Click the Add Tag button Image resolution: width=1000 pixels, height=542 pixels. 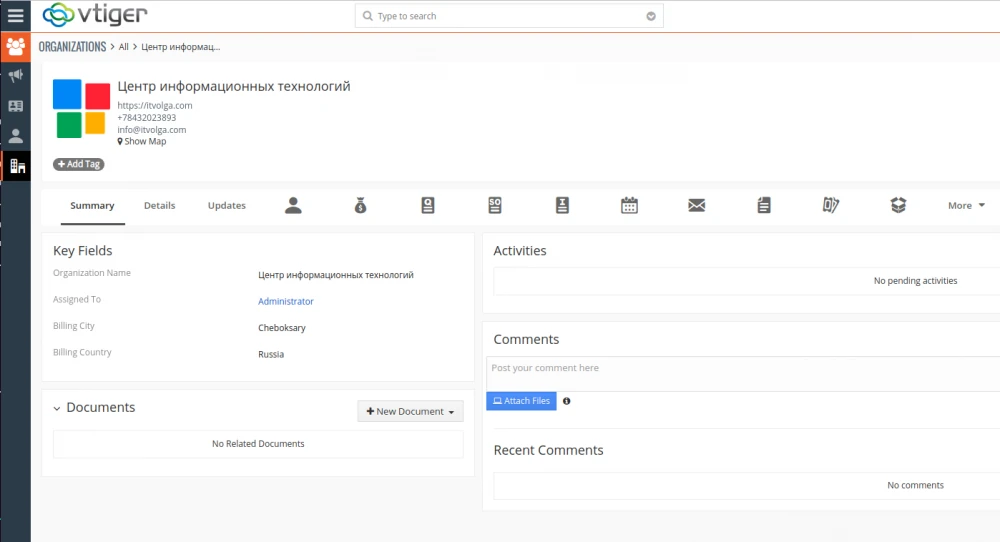coord(78,164)
